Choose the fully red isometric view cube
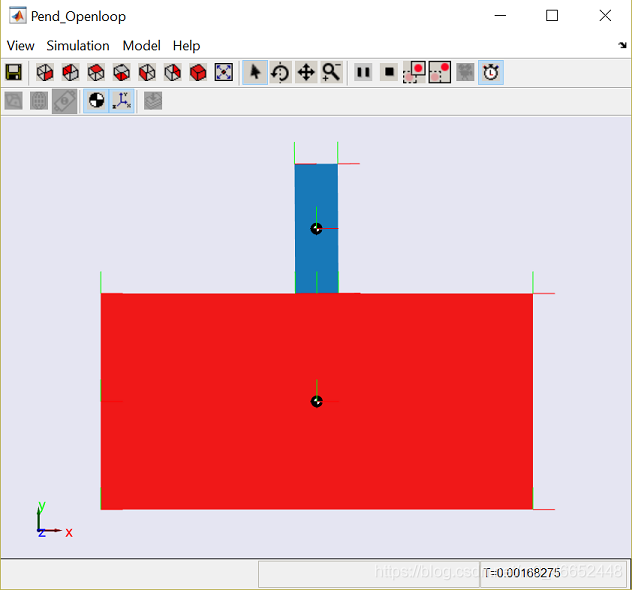632x590 pixels. click(198, 73)
